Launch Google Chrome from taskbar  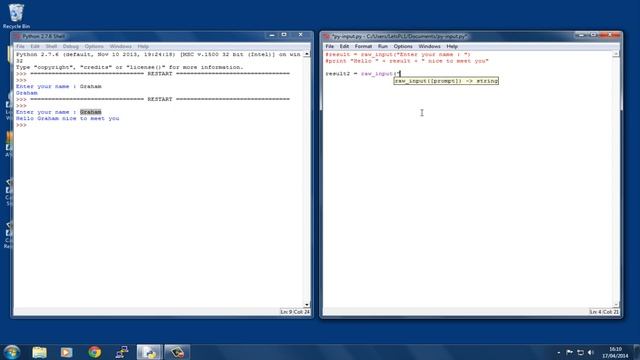click(95, 352)
